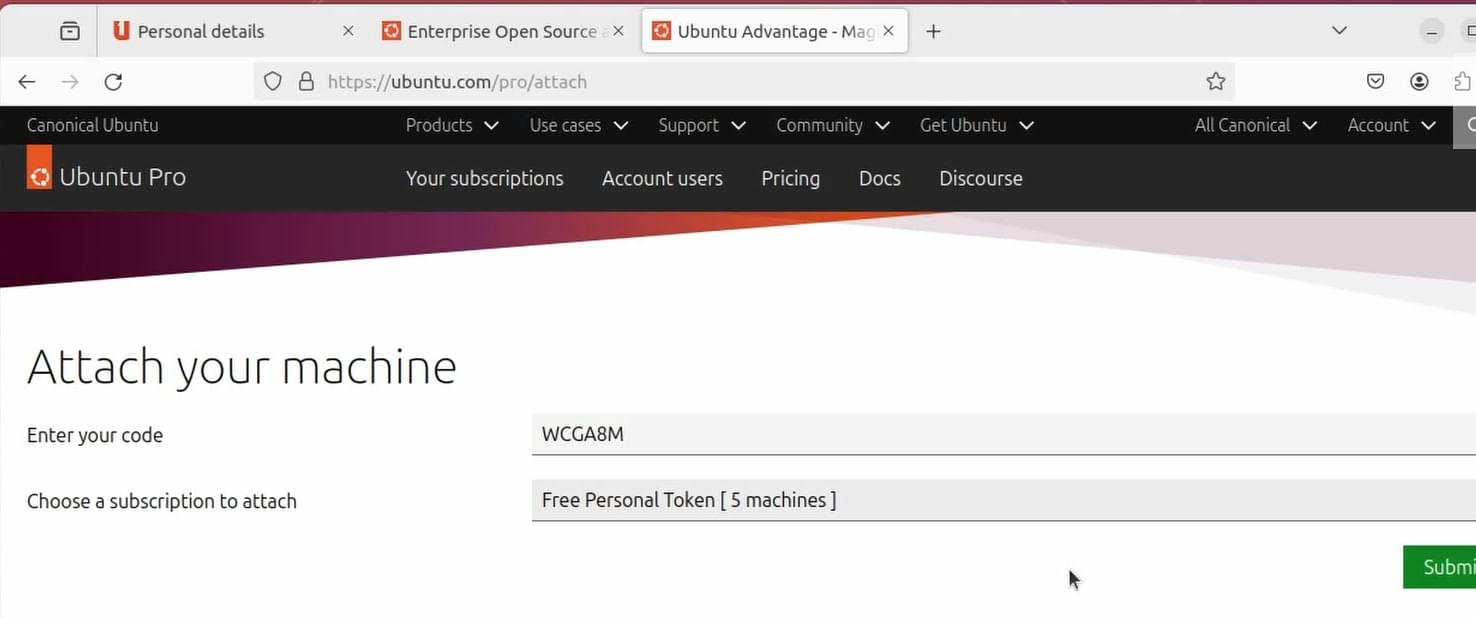Open Account users page

662,178
